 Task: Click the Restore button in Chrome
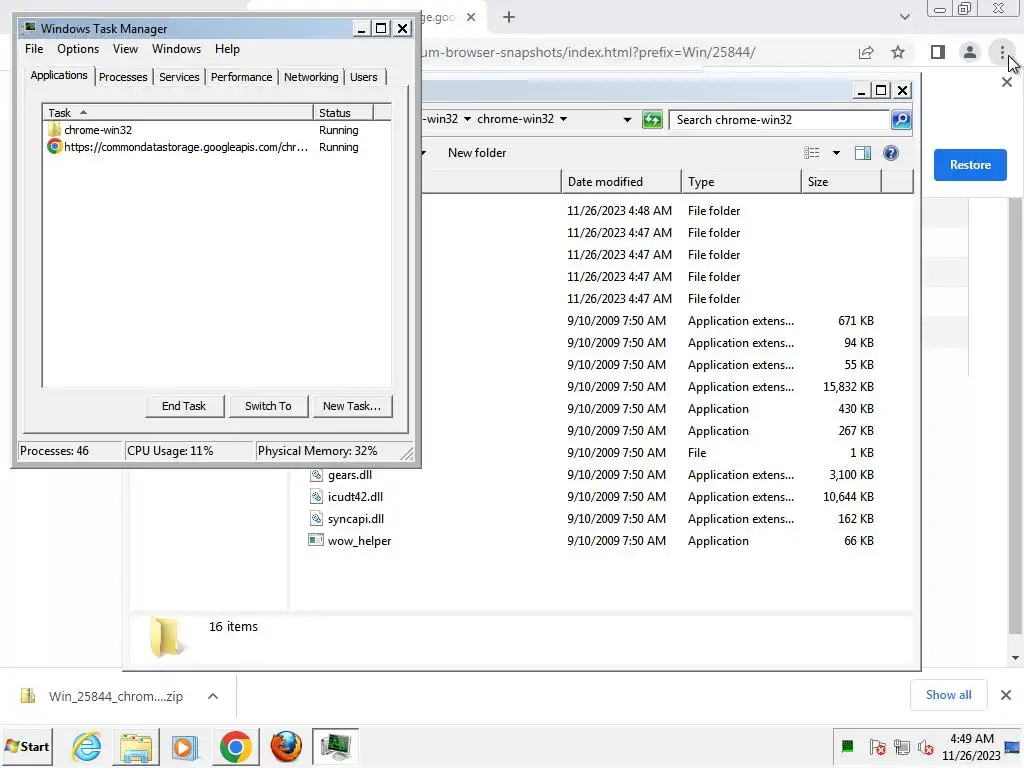970,165
